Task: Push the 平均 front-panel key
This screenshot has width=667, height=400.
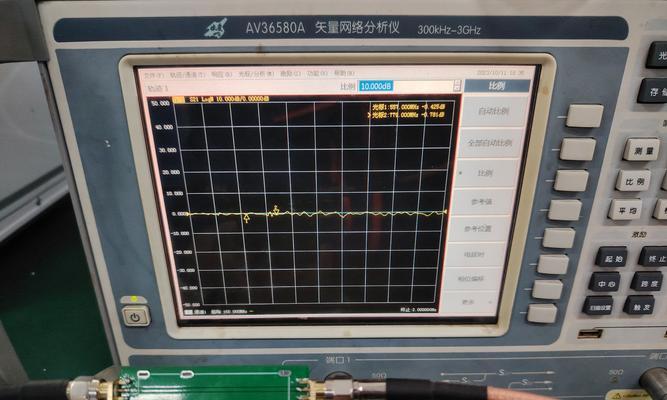Action: pyautogui.click(x=625, y=210)
